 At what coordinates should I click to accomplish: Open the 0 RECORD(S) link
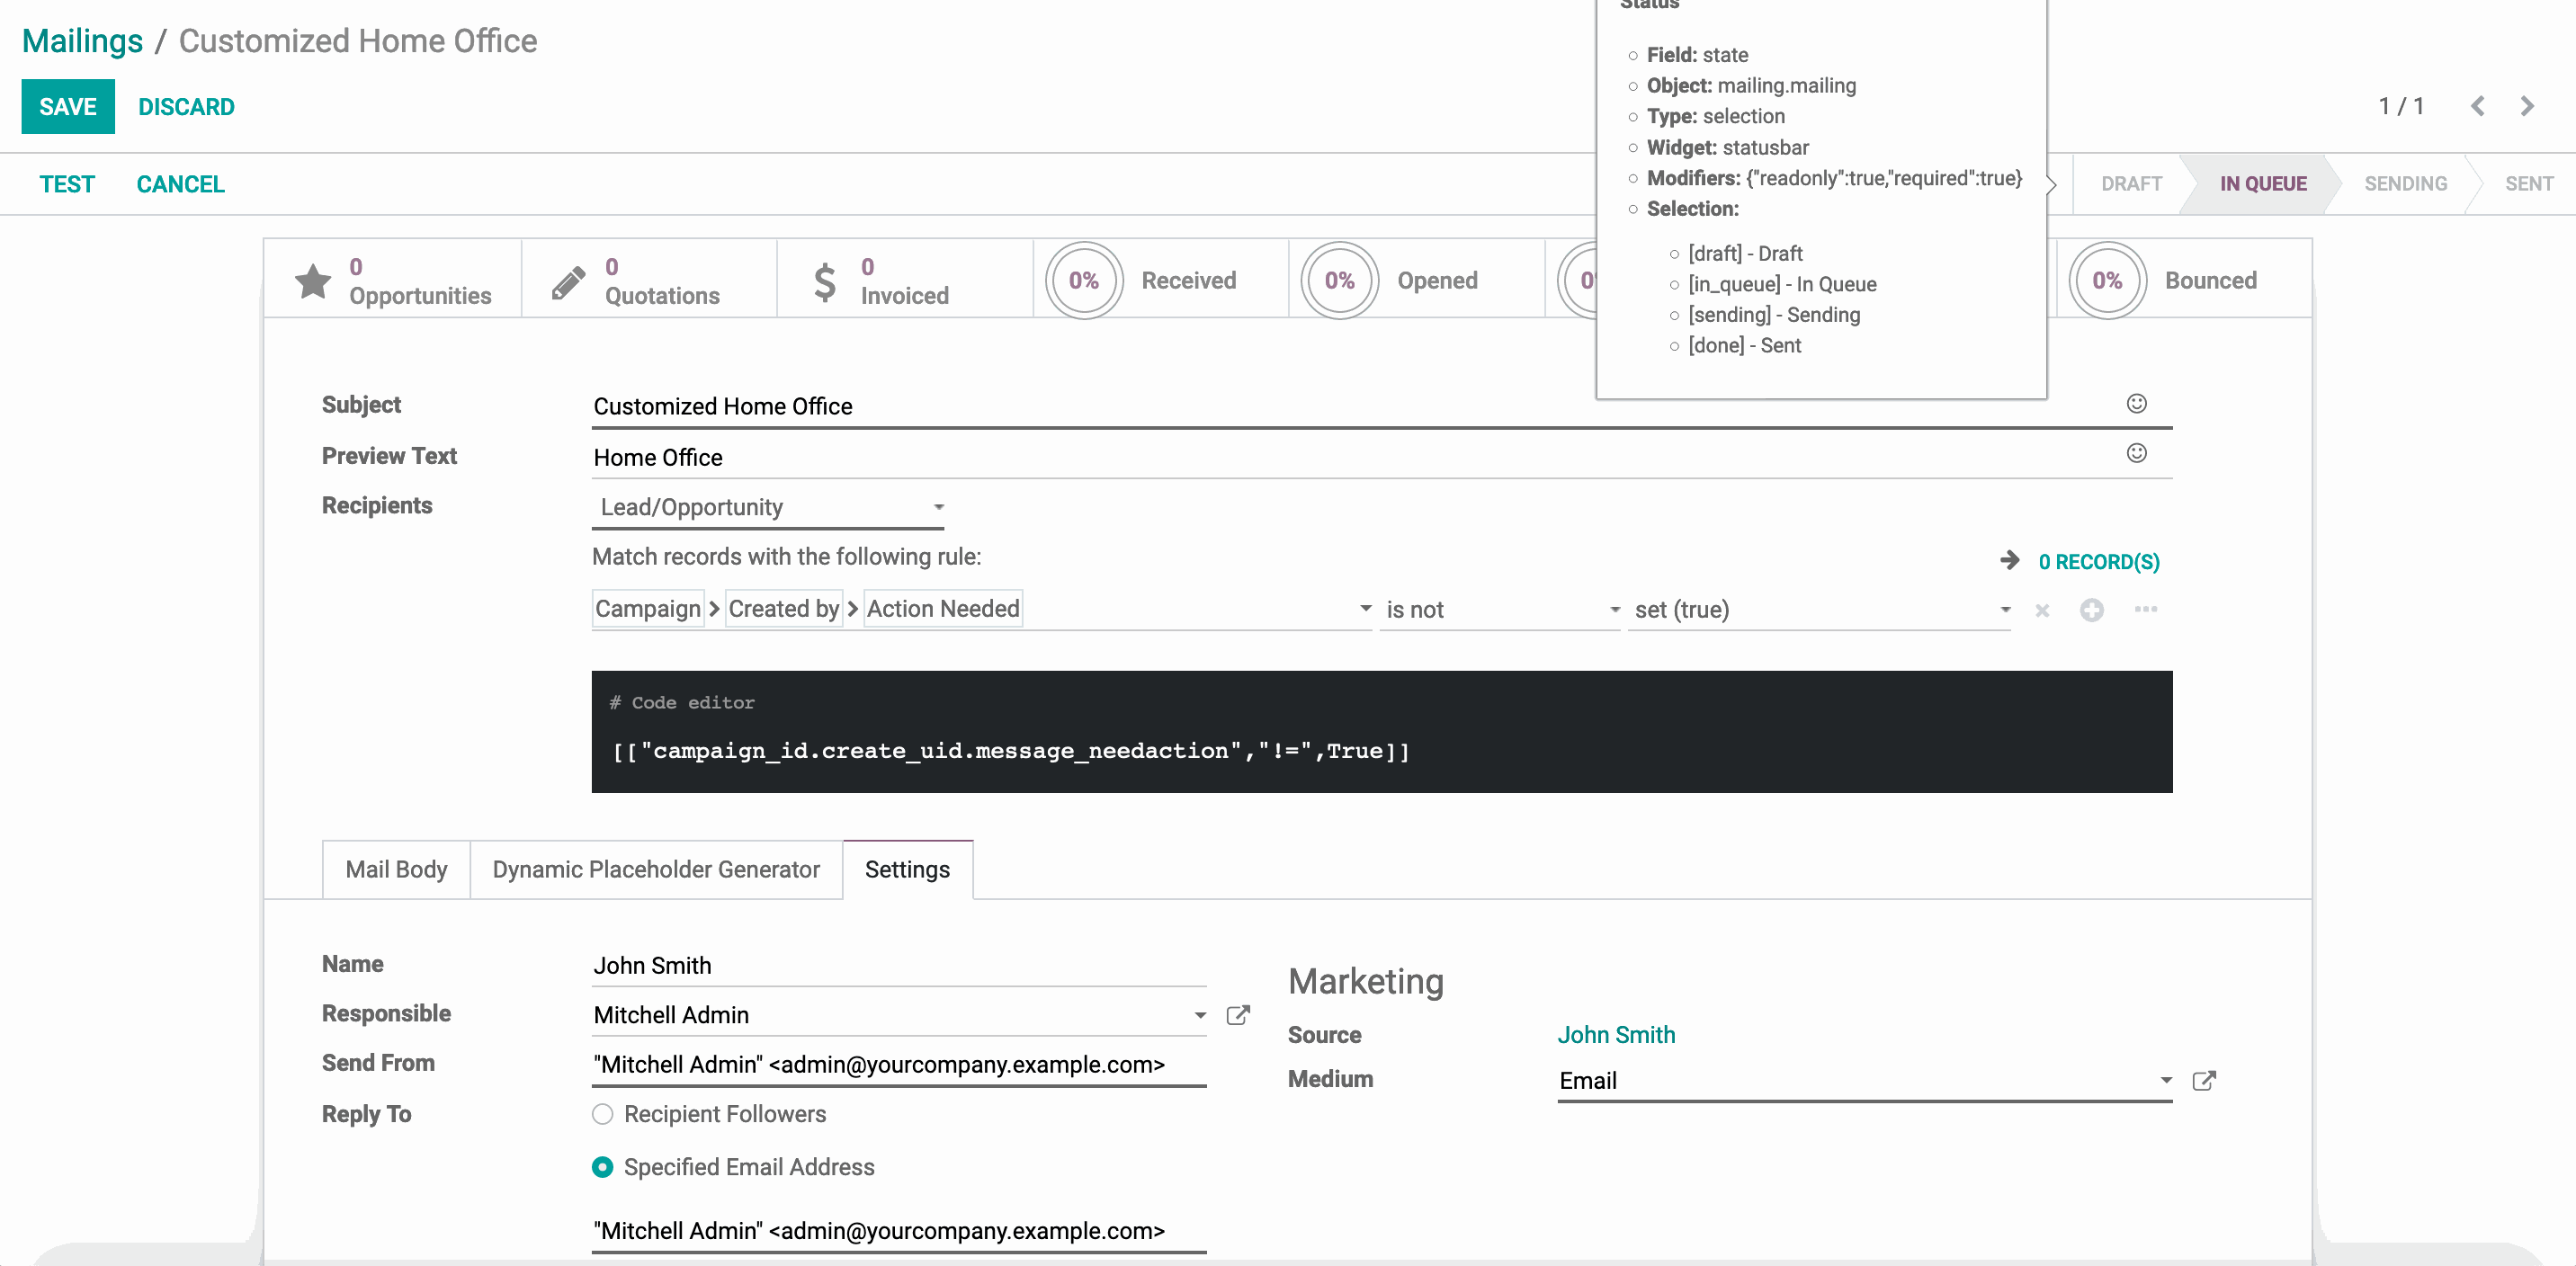coord(2098,562)
